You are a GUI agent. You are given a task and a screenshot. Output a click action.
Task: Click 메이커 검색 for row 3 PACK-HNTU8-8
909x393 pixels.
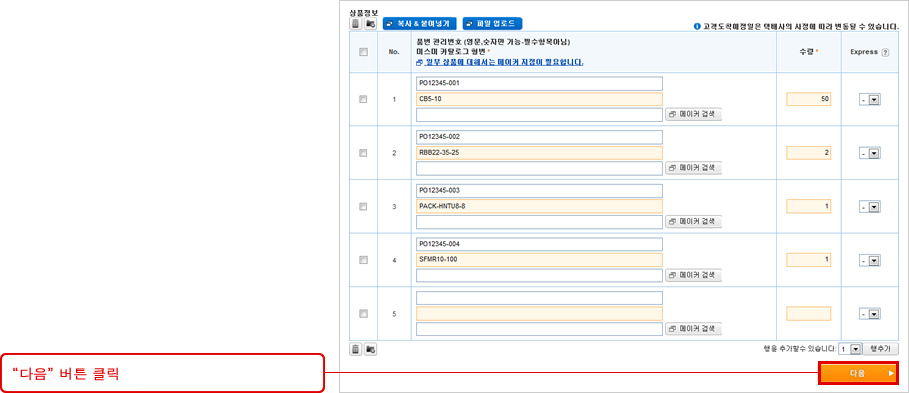(x=693, y=221)
